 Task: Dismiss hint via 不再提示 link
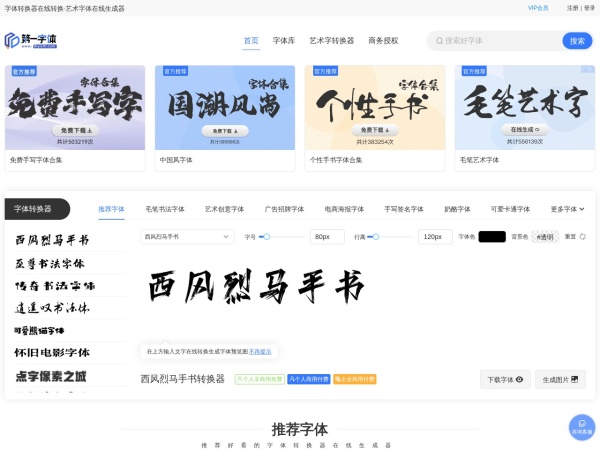[260, 352]
